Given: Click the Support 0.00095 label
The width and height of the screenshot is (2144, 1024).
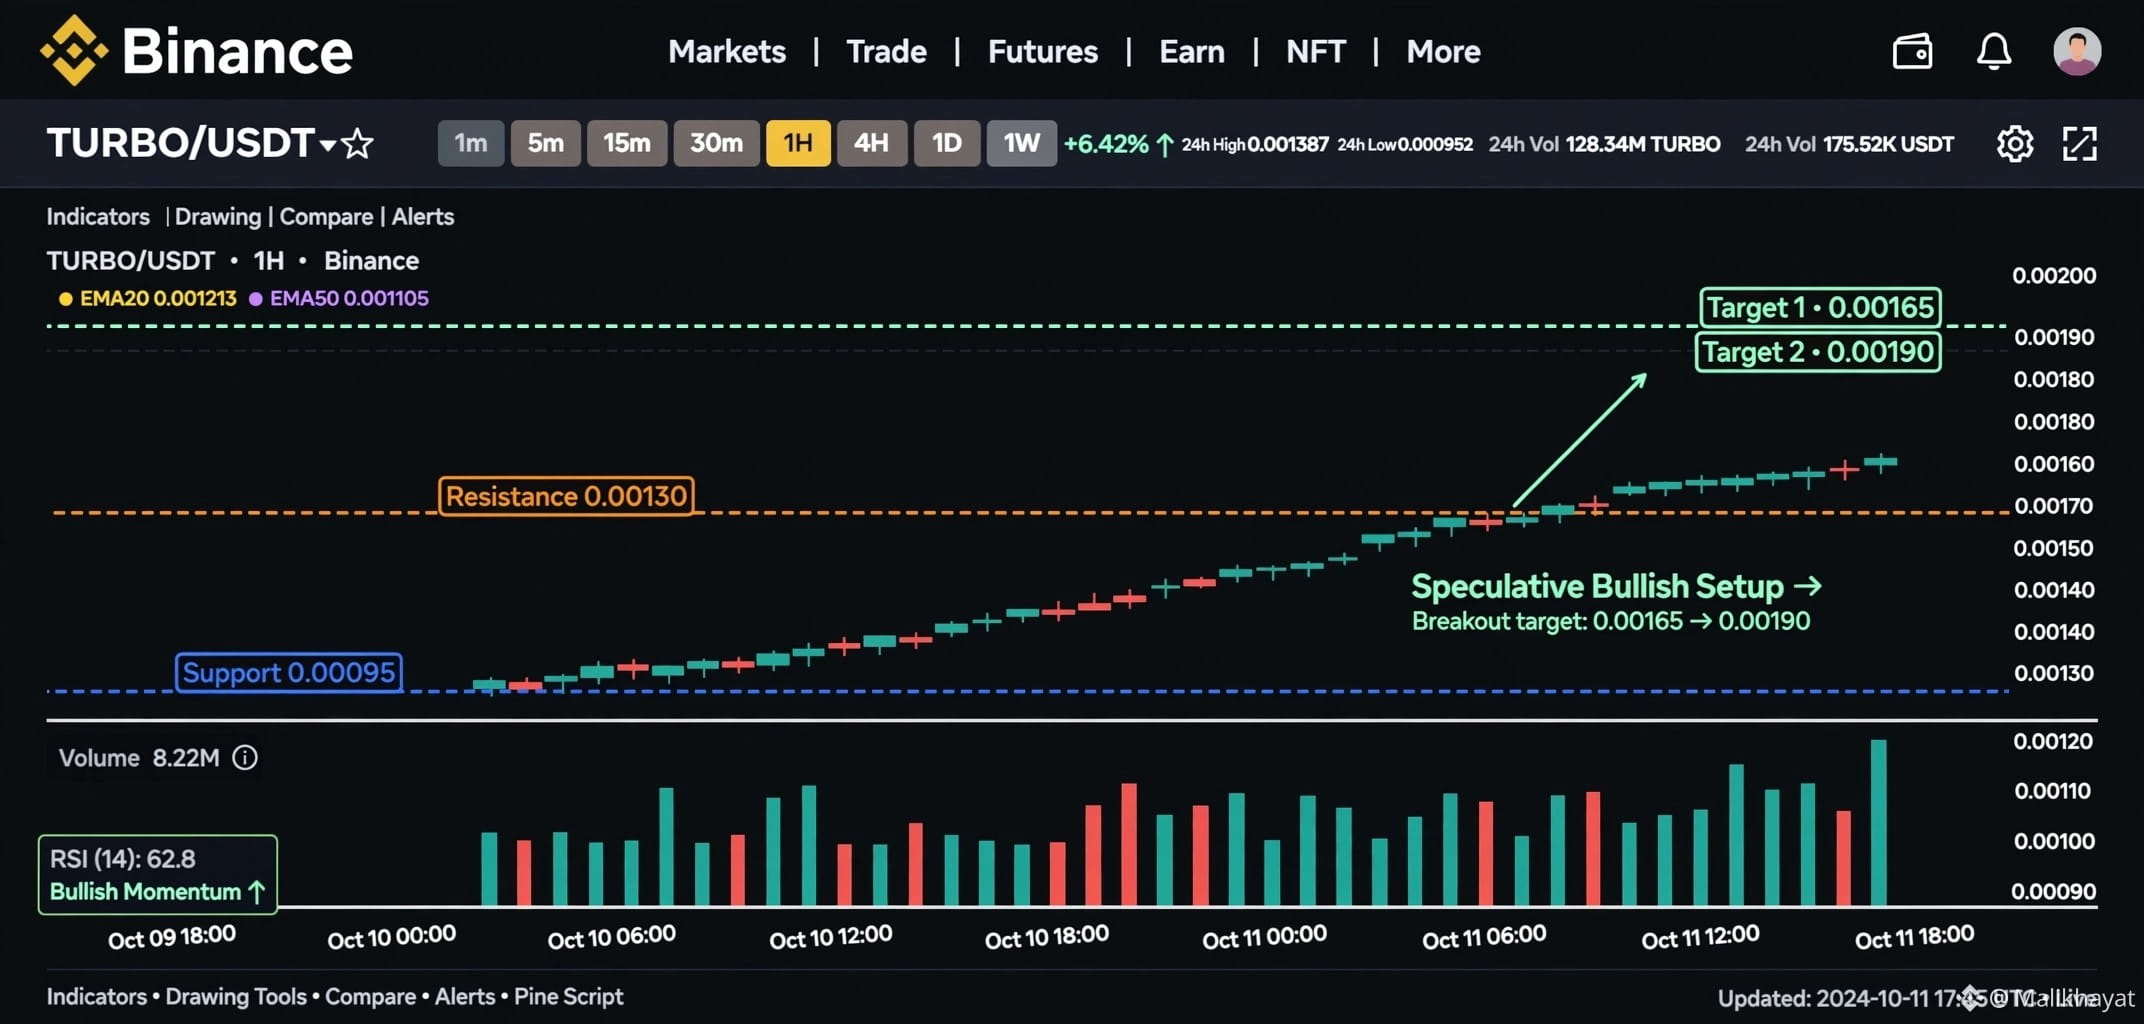Looking at the screenshot, I should tap(289, 672).
